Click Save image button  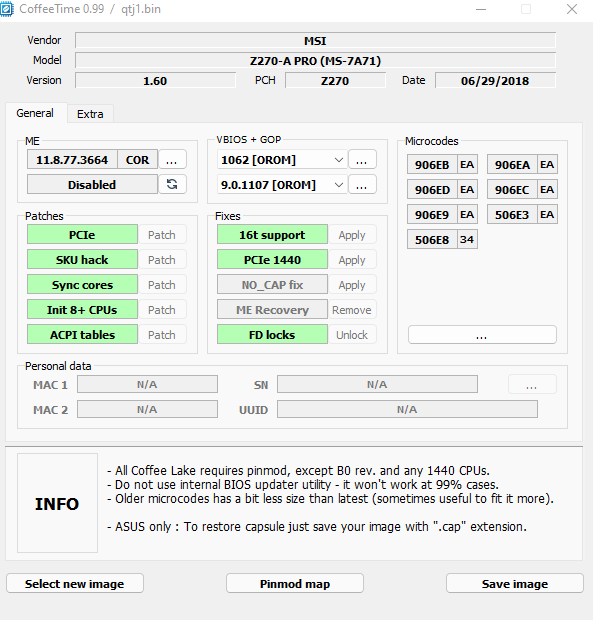515,583
